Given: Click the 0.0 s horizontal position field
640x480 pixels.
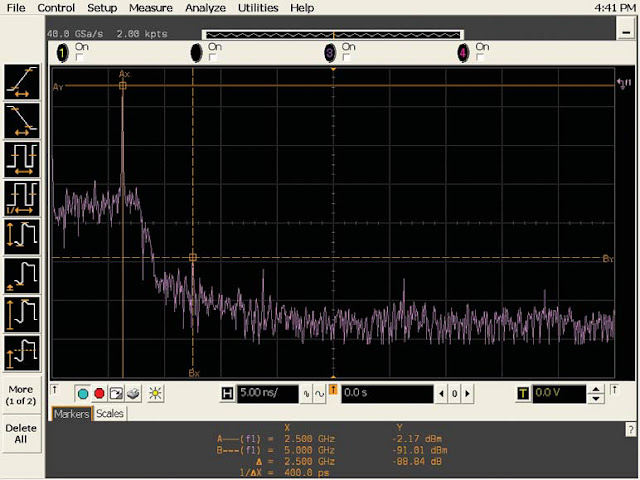Looking at the screenshot, I should [387, 393].
